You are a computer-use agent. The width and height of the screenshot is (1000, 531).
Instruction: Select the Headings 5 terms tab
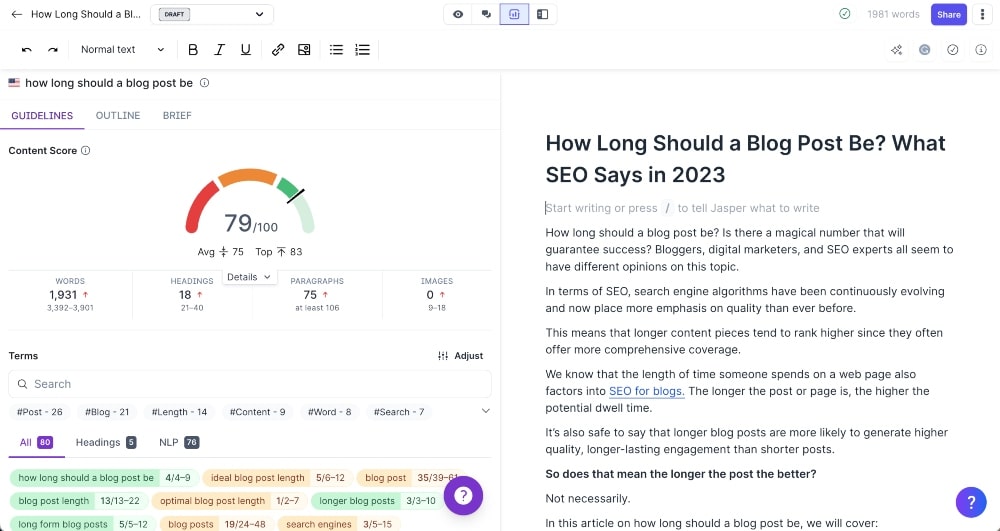click(x=106, y=442)
